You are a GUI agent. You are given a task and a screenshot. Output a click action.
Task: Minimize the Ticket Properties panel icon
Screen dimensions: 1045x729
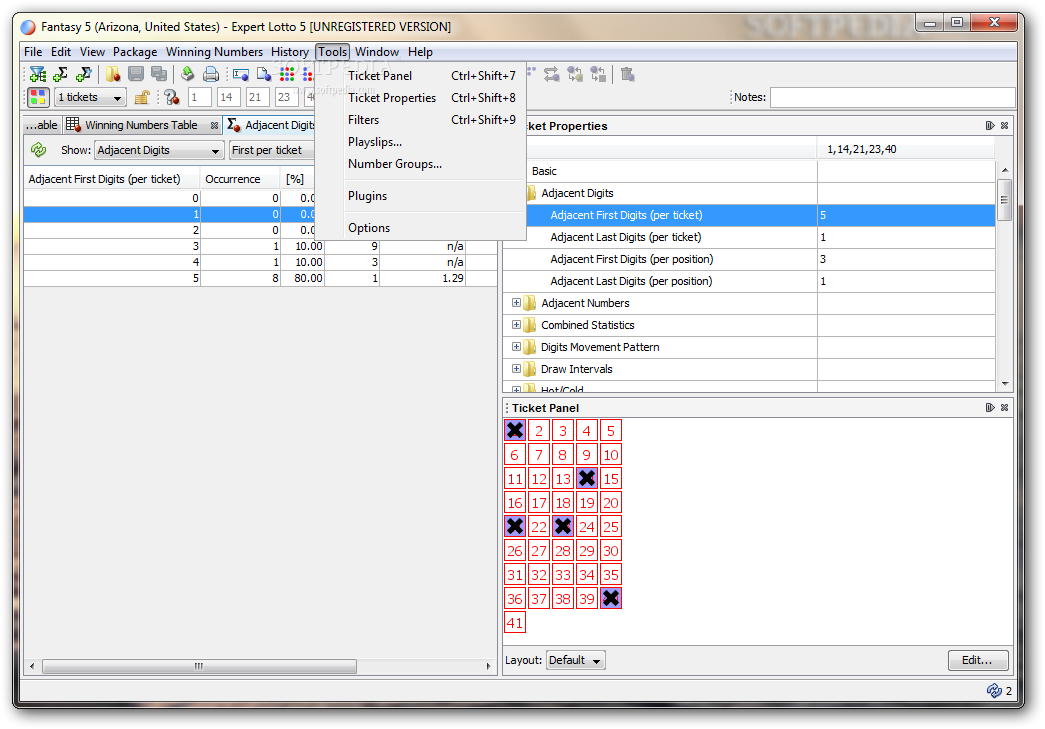[x=990, y=125]
